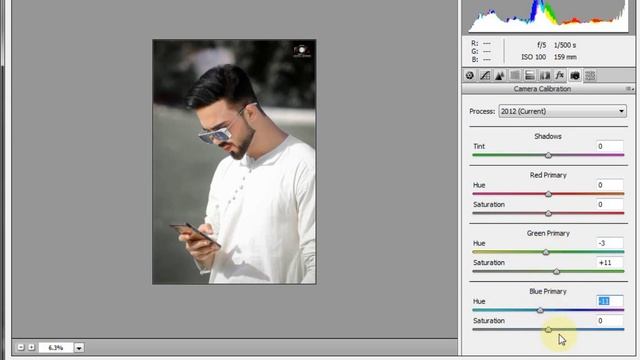Click the 159 mm focal length readout

tap(565, 57)
